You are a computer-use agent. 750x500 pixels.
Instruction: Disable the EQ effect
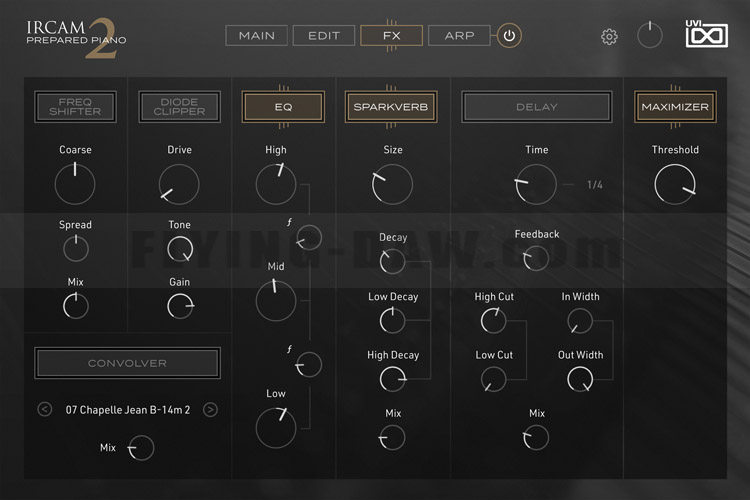pos(283,107)
